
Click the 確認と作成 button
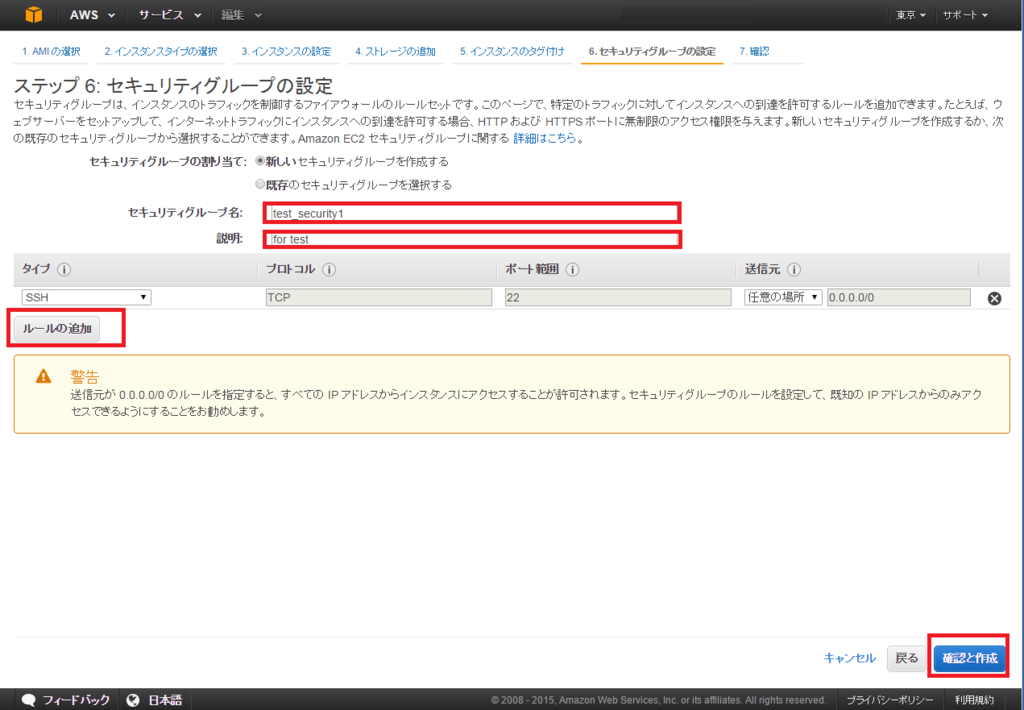click(x=968, y=659)
